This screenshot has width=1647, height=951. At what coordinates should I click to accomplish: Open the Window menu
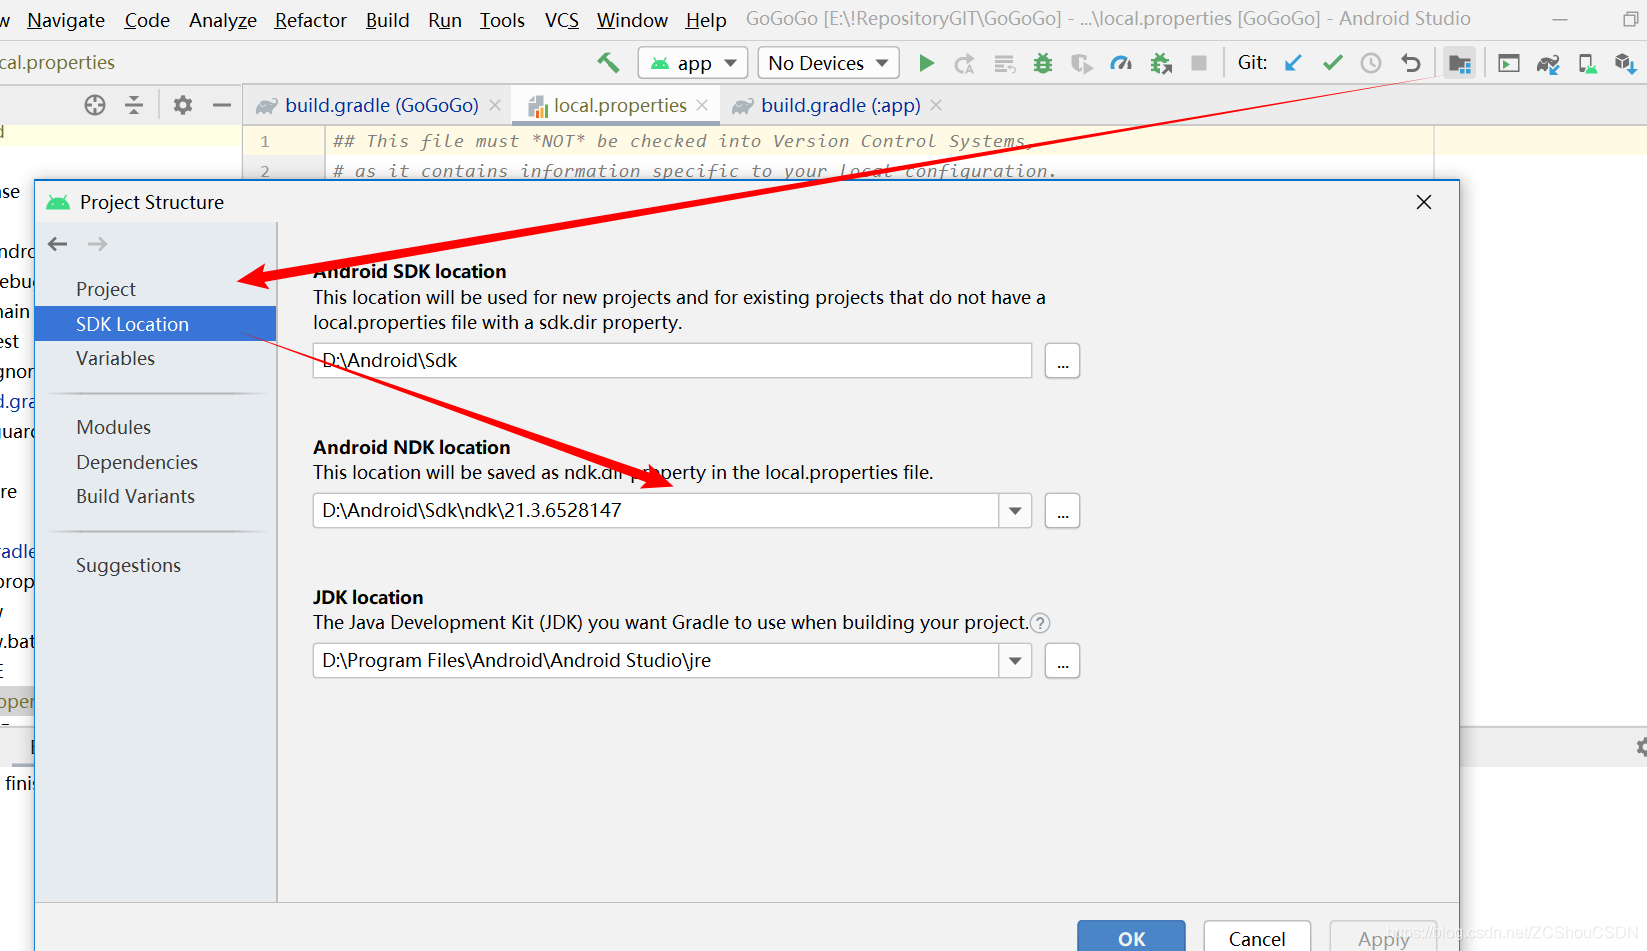click(x=632, y=20)
